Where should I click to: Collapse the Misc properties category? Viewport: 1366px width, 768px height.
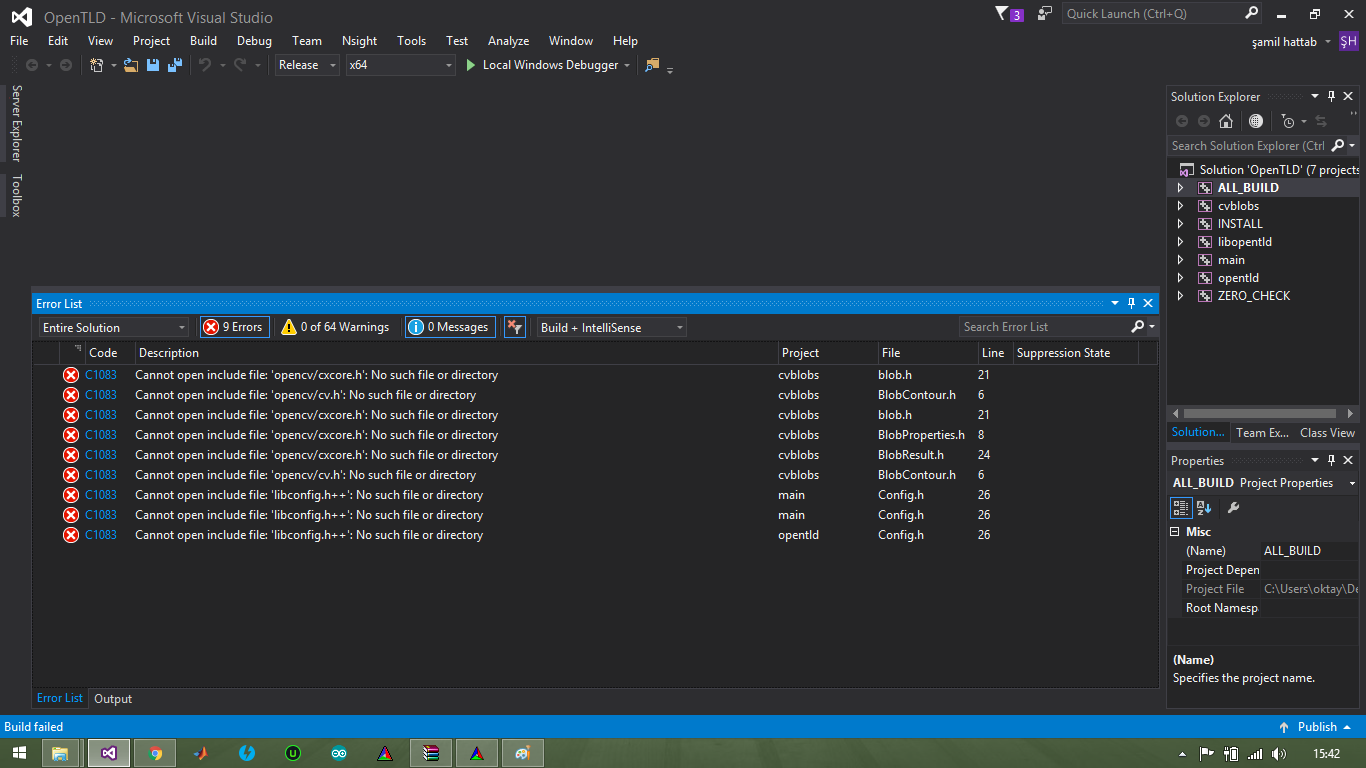(x=1175, y=532)
